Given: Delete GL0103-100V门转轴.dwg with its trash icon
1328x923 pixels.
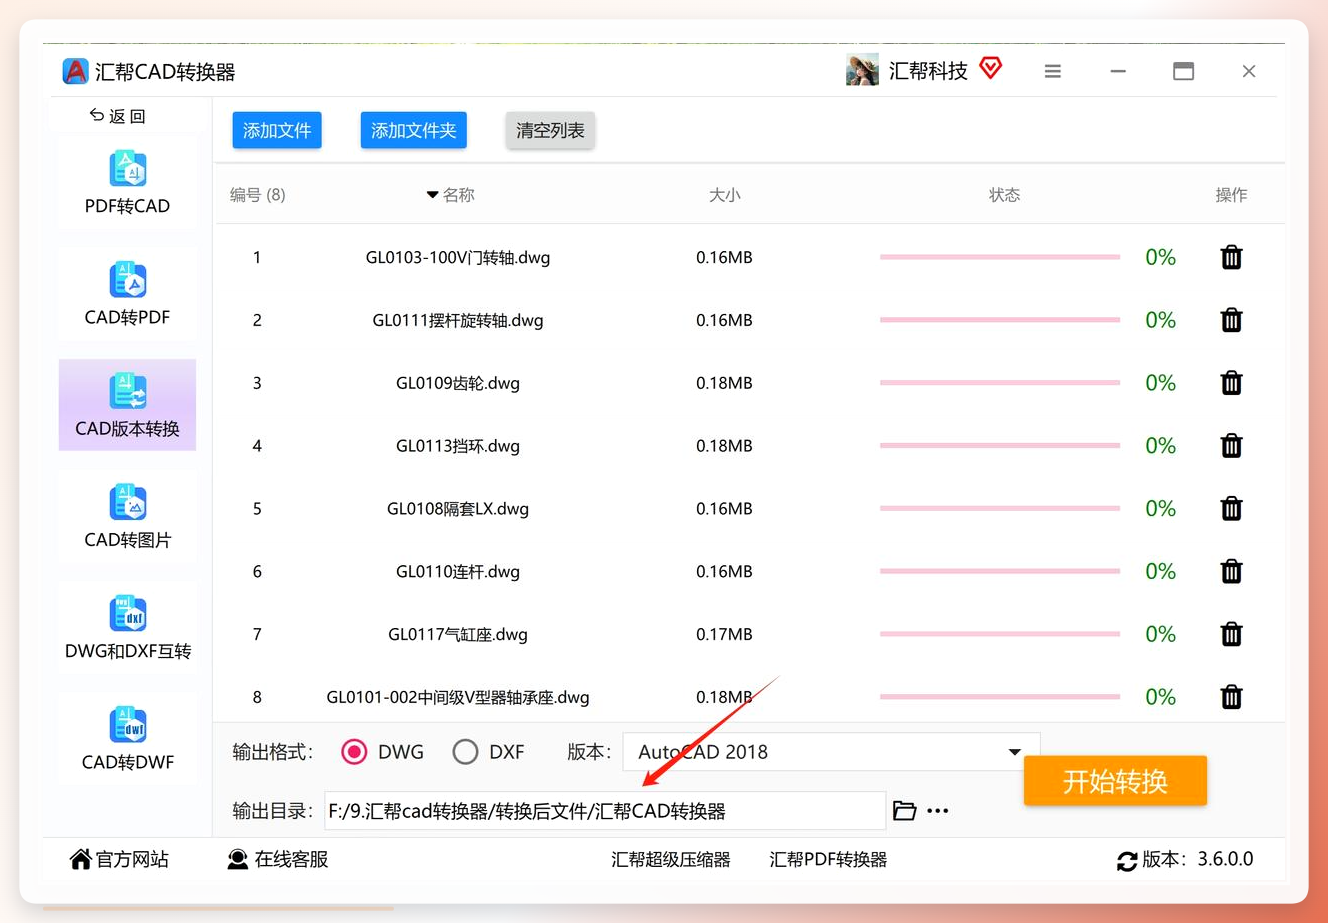Looking at the screenshot, I should 1231,257.
